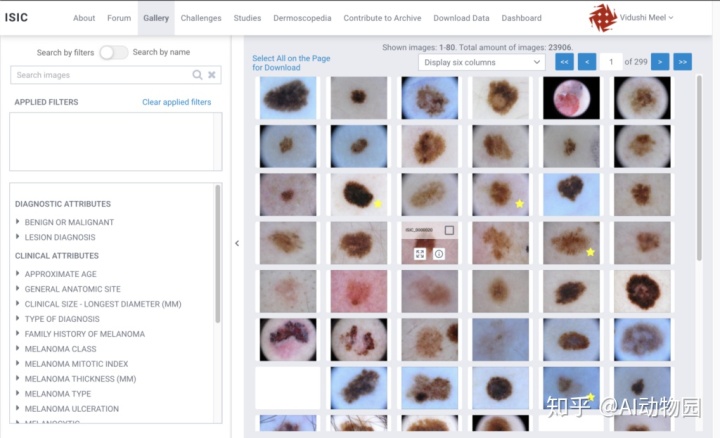This screenshot has height=438, width=720.
Task: Open the Challenges page
Action: 201,18
